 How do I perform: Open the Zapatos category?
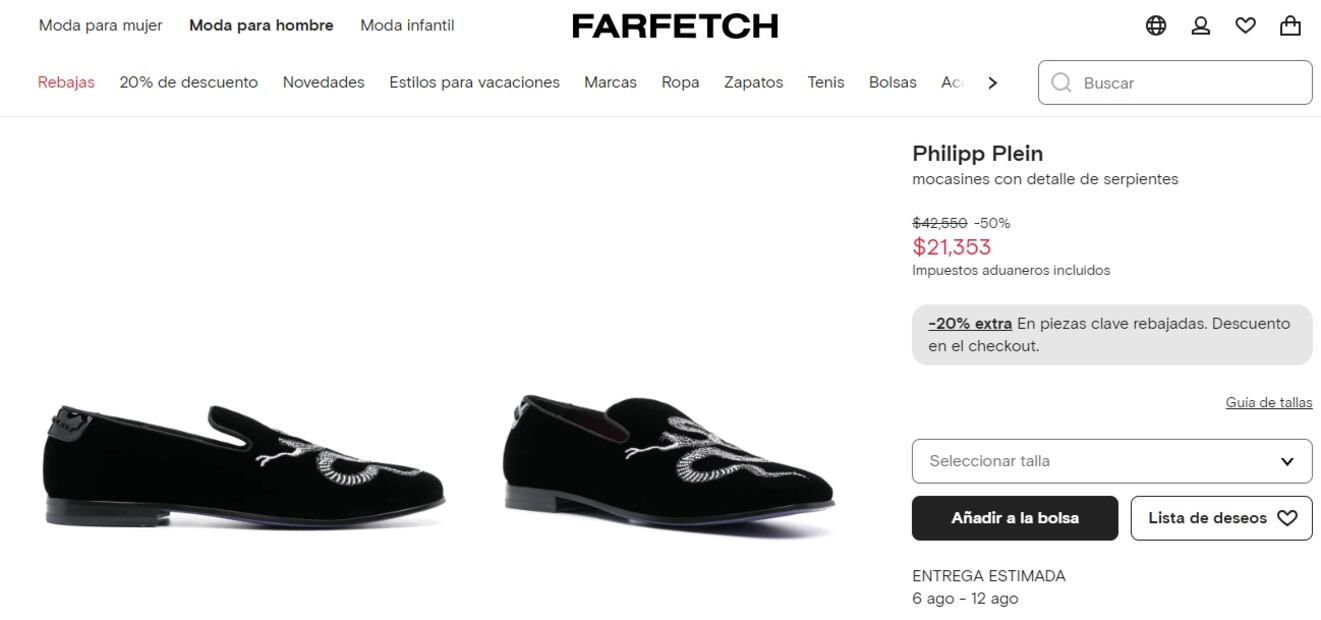753,83
